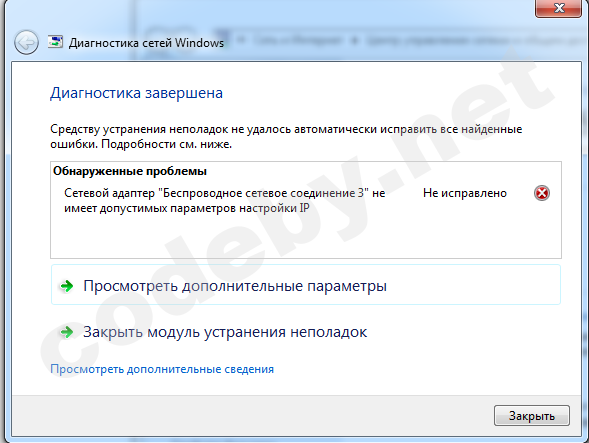
Task: Click the Диагностика завершена heading
Action: click(x=136, y=93)
